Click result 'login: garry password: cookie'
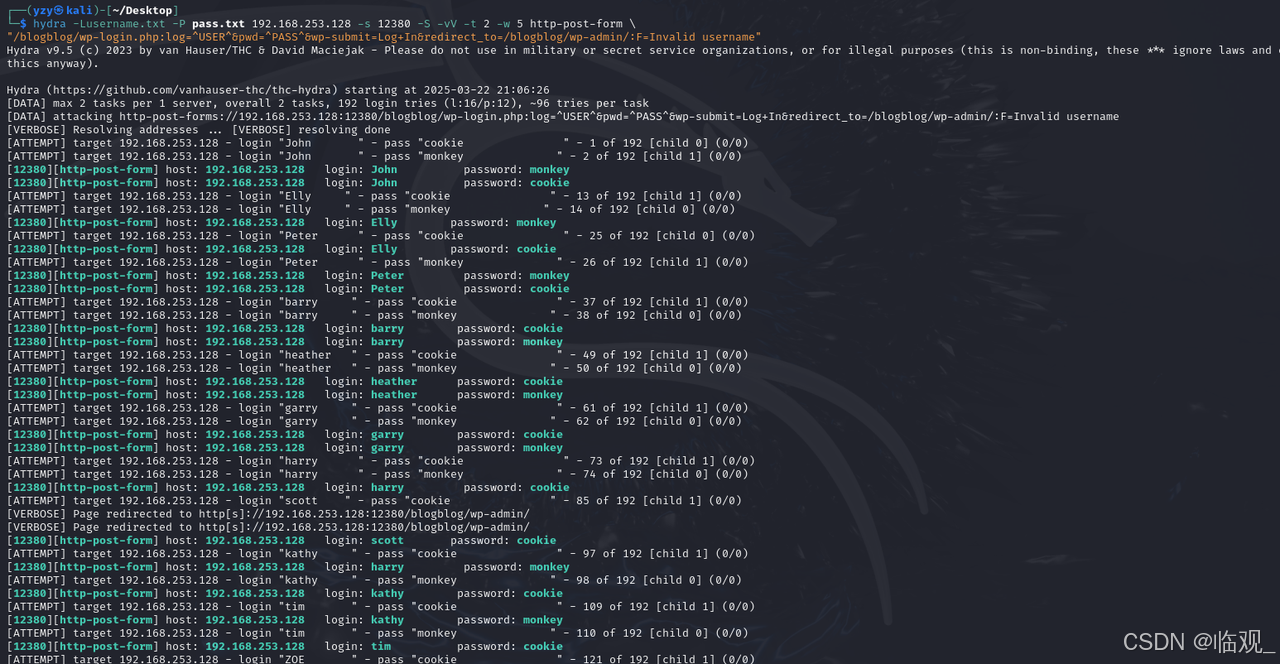Screen dimensions: 1280x664 click(285, 434)
